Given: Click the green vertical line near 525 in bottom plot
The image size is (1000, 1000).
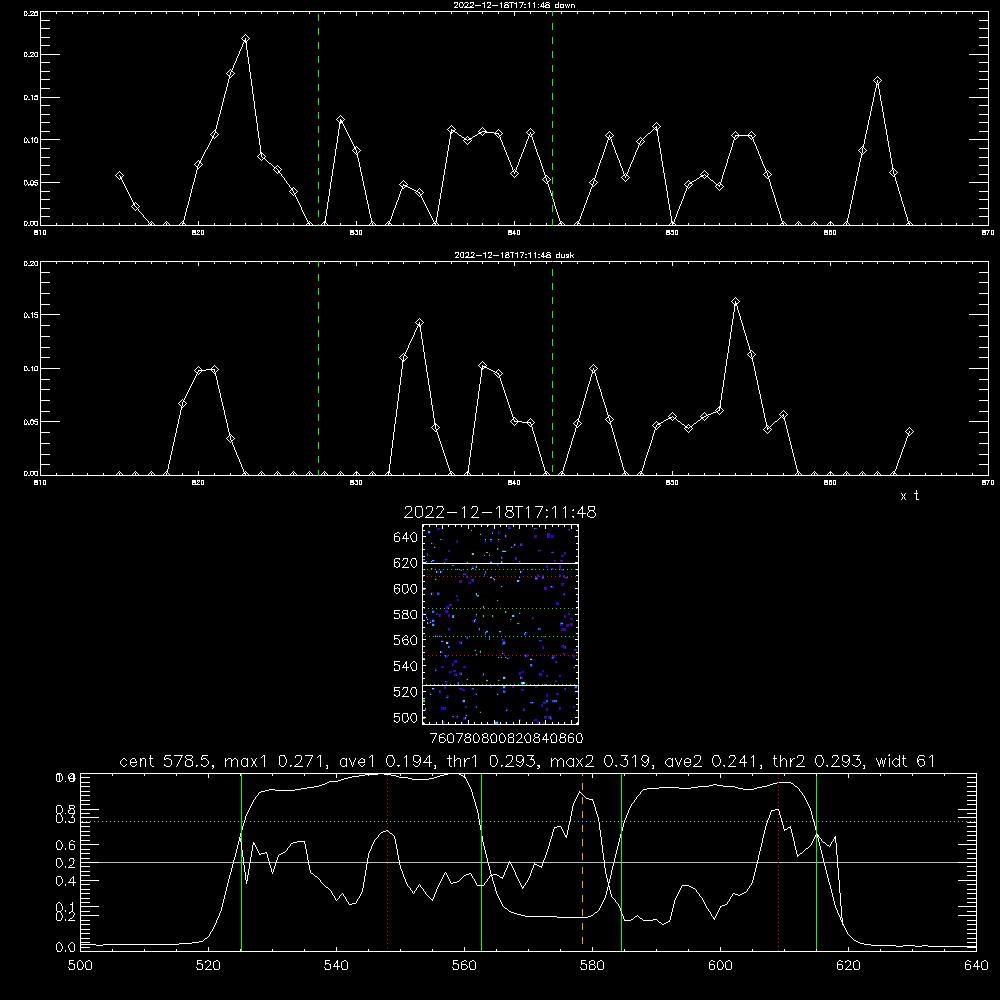Looking at the screenshot, I should pyautogui.click(x=241, y=861).
